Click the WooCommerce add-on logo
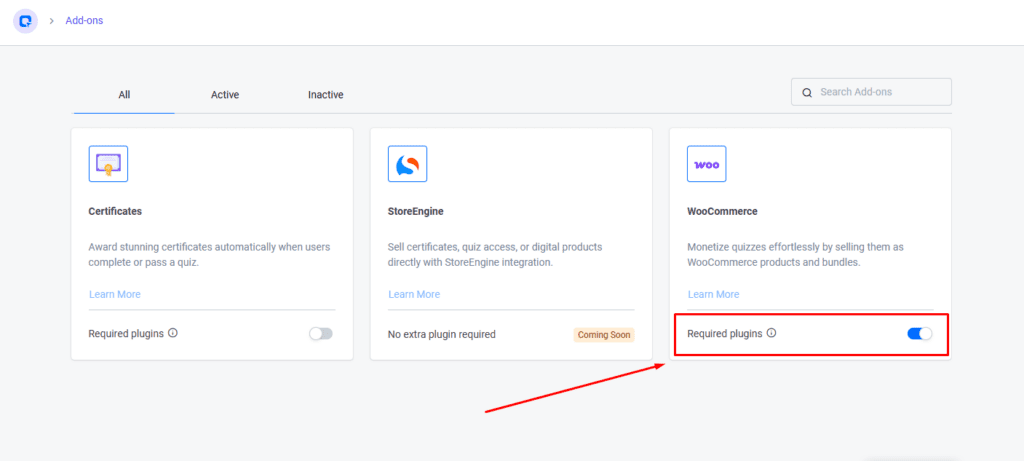 coord(707,163)
